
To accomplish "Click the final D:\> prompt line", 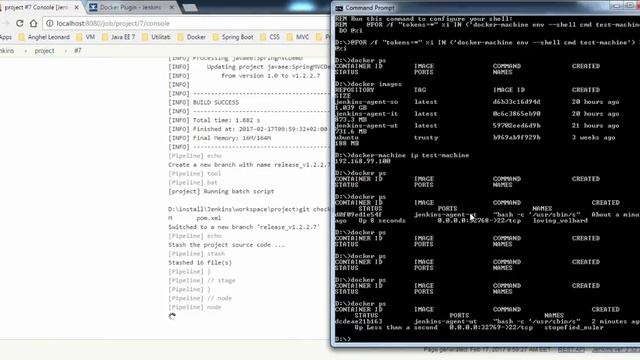I will tap(343, 339).
